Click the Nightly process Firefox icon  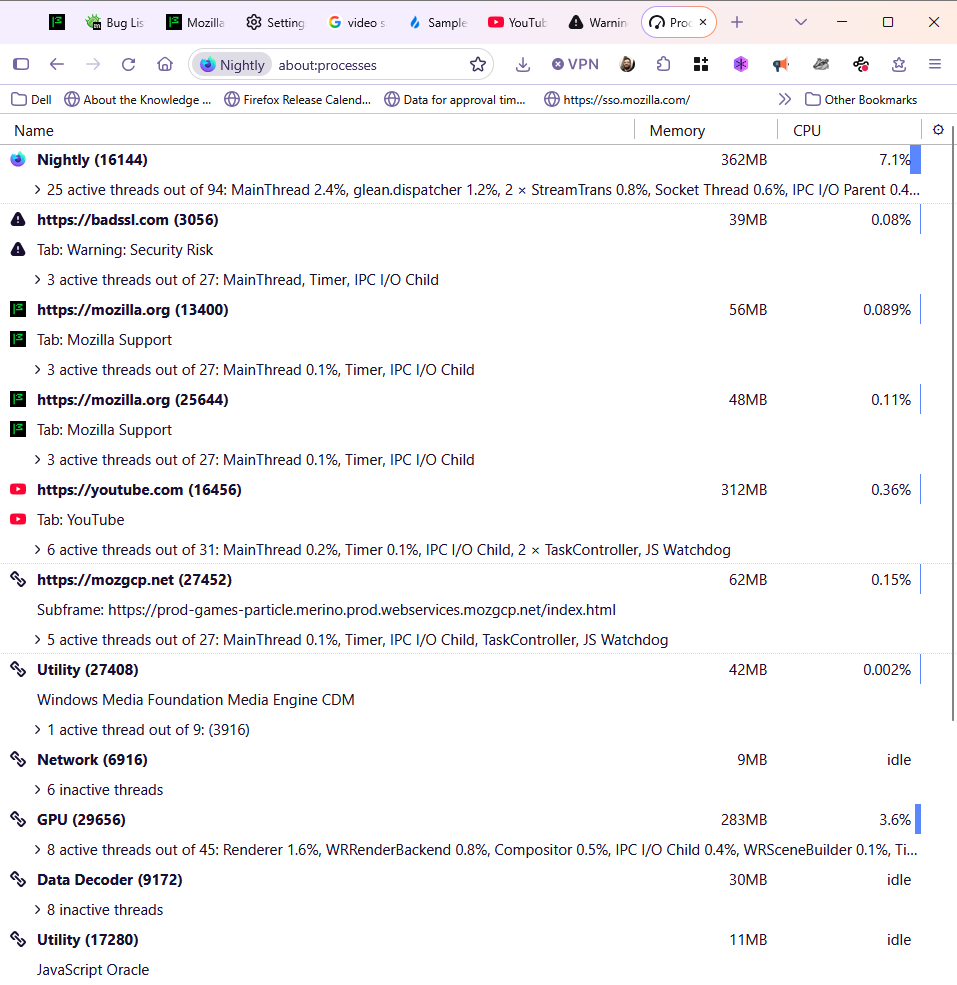click(x=18, y=160)
